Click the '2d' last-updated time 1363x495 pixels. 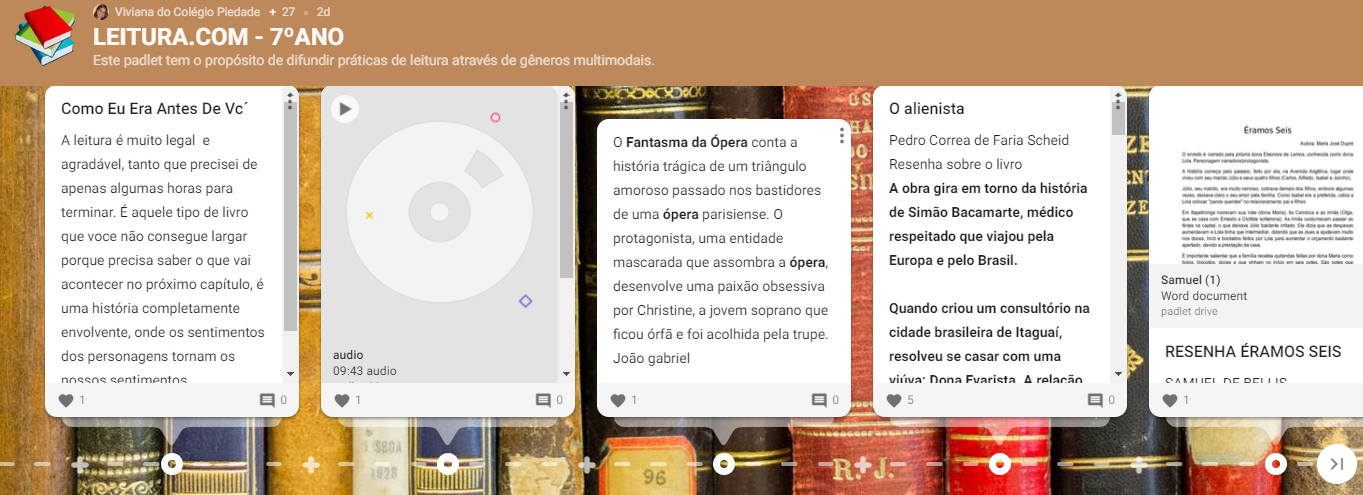(x=323, y=12)
